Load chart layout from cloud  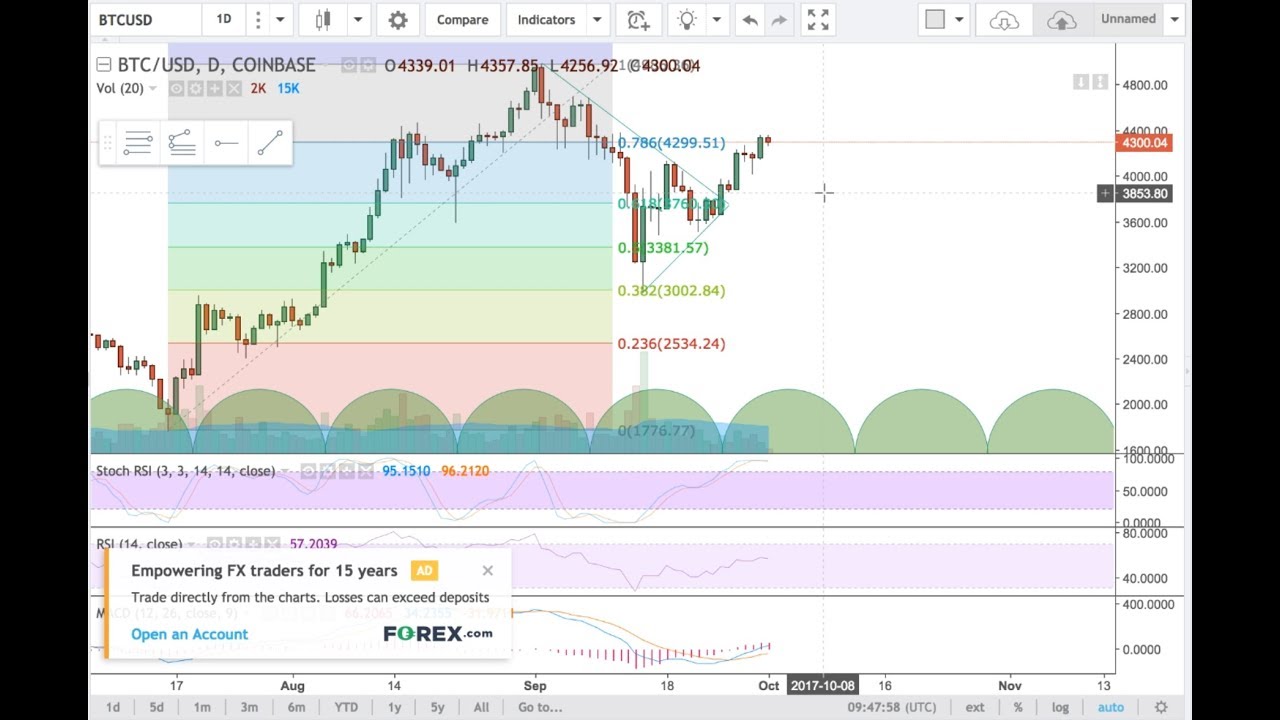1004,20
